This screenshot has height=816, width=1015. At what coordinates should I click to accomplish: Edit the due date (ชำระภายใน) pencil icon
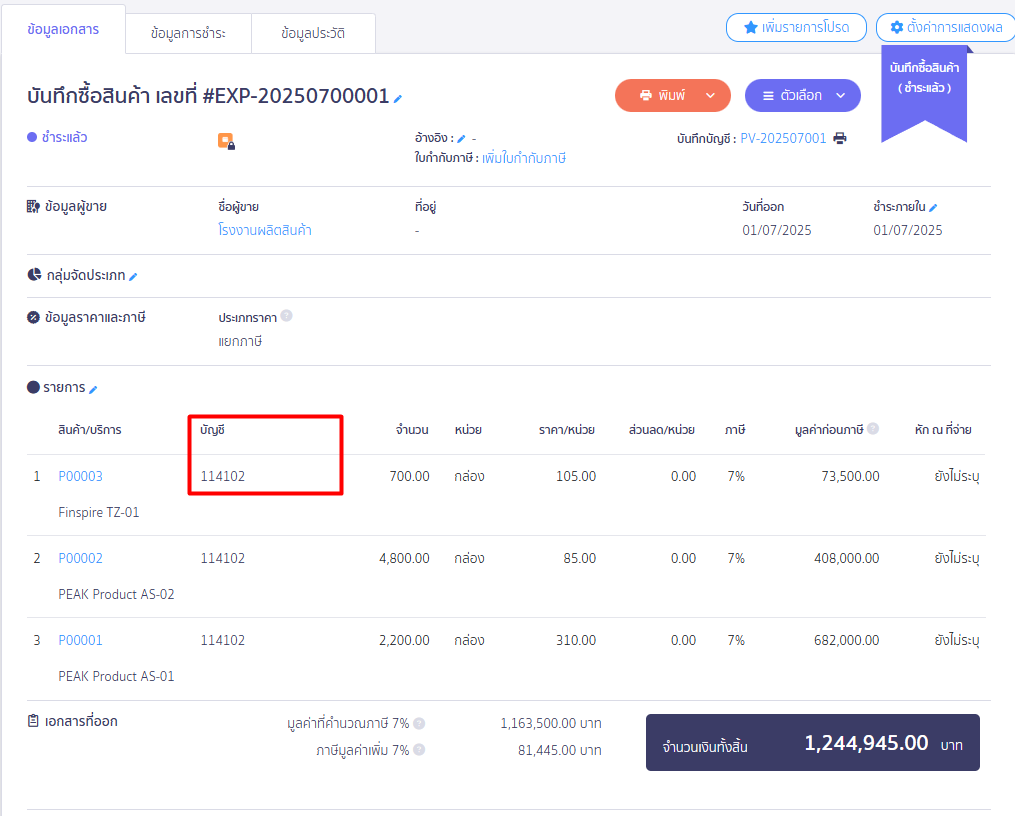tap(933, 208)
